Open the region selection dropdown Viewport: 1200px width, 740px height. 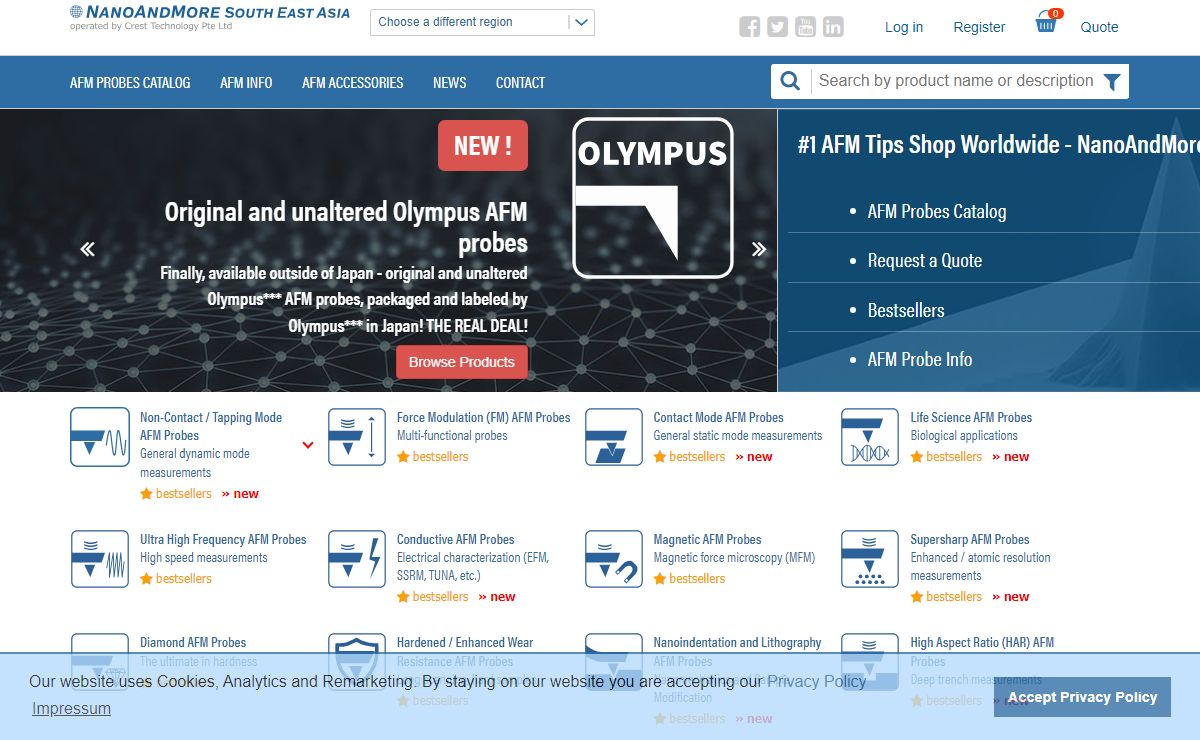point(482,22)
